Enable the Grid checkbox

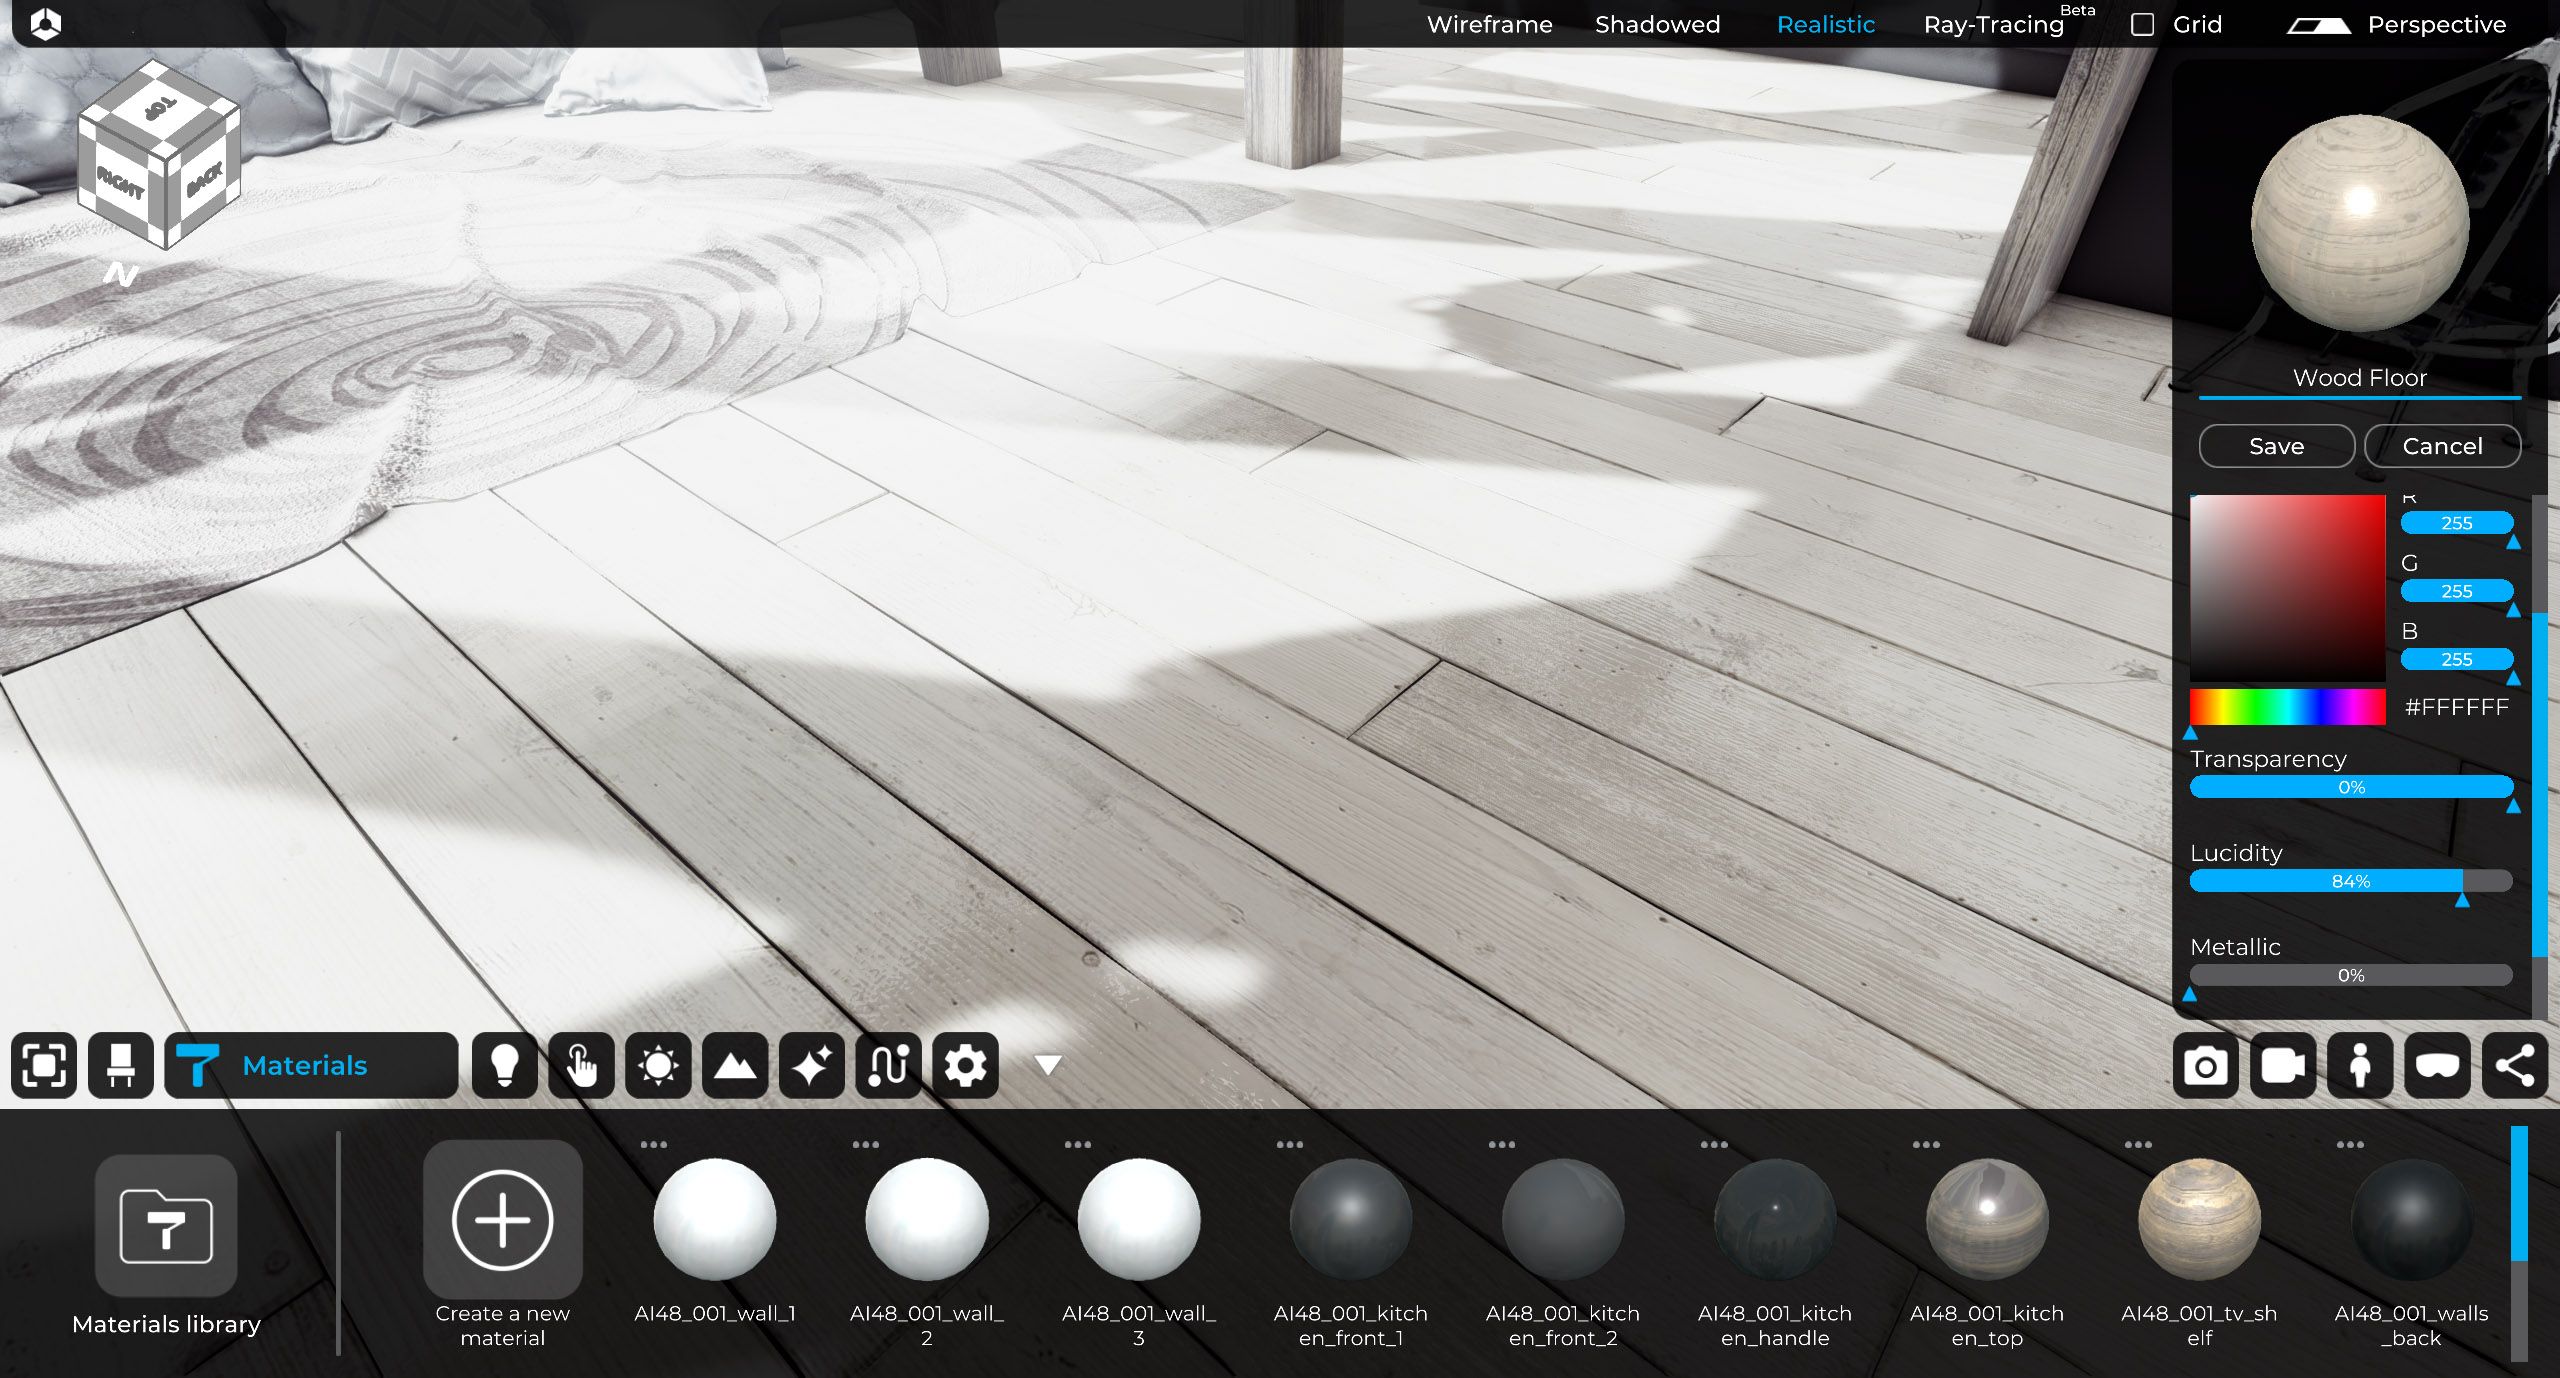coord(2141,24)
